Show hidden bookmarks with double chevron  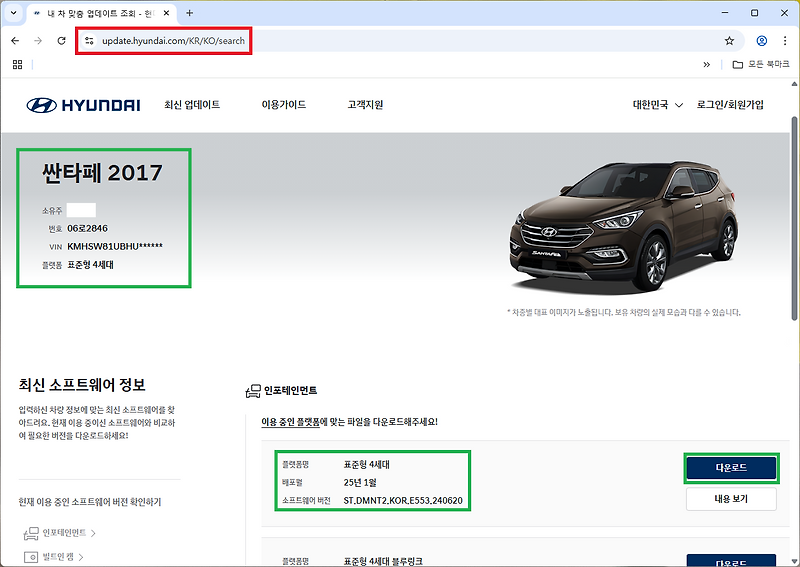707,64
